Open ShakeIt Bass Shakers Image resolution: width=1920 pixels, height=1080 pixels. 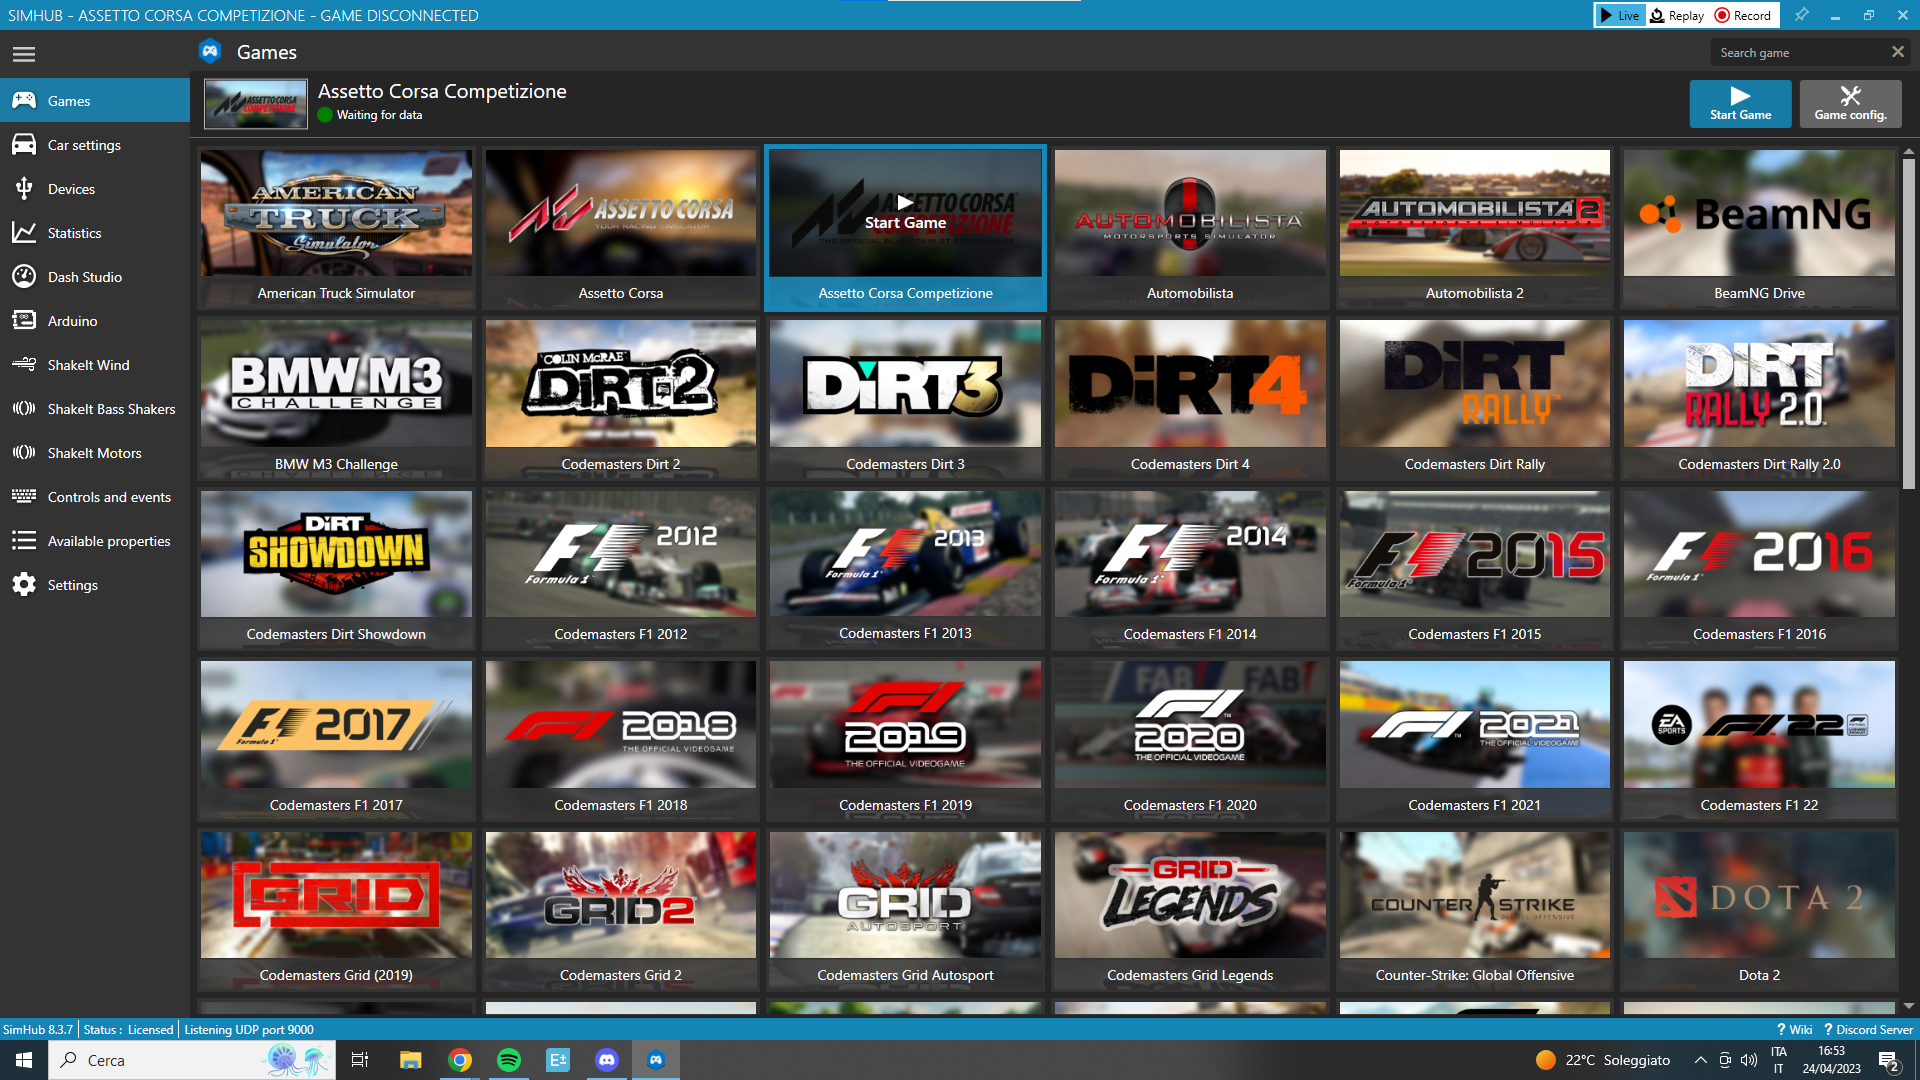coord(95,409)
